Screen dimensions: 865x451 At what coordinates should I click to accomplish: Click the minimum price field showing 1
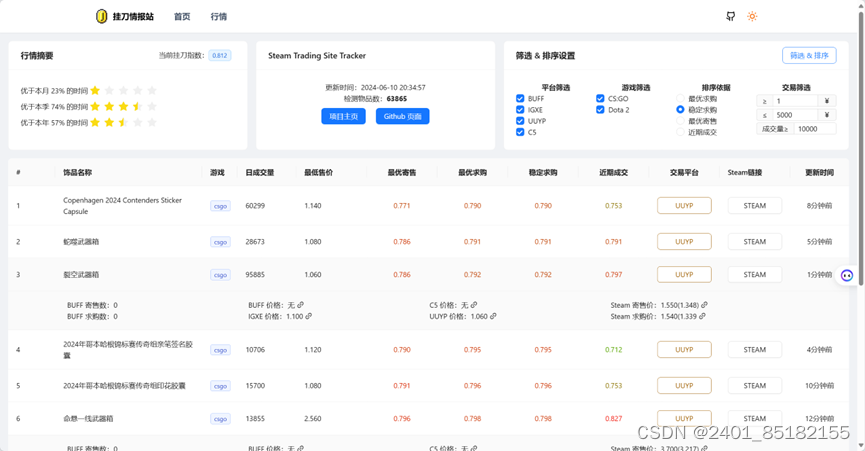point(795,101)
